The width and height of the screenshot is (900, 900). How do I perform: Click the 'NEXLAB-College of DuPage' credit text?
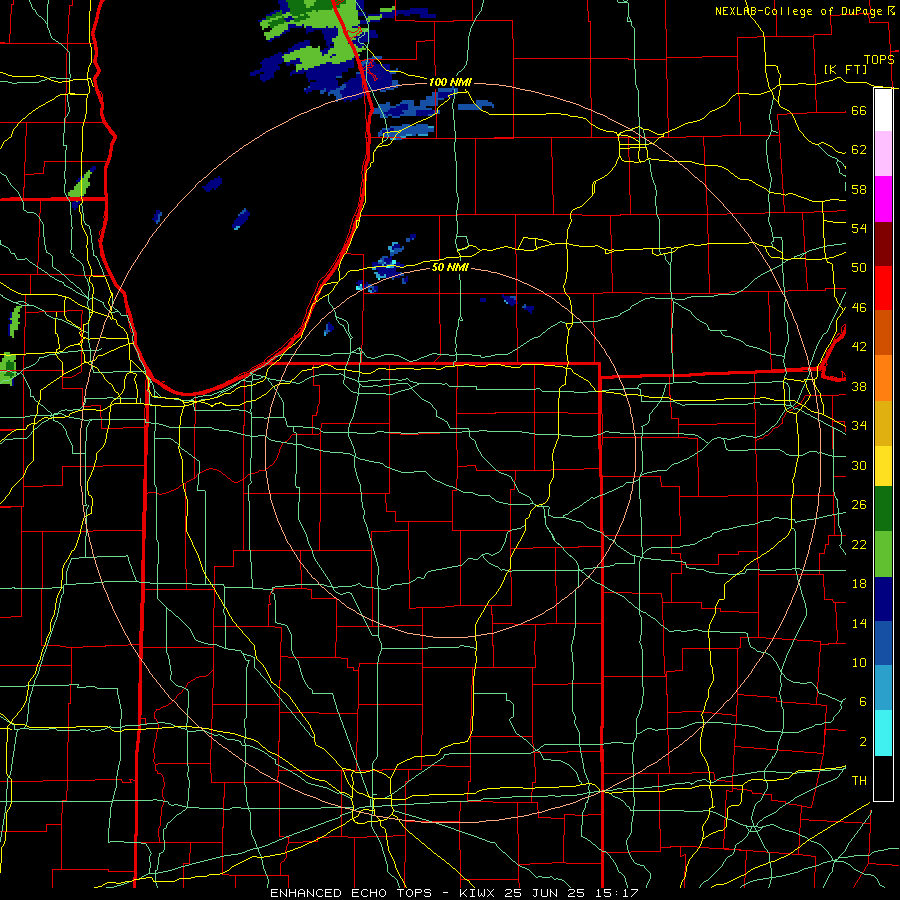tap(799, 11)
